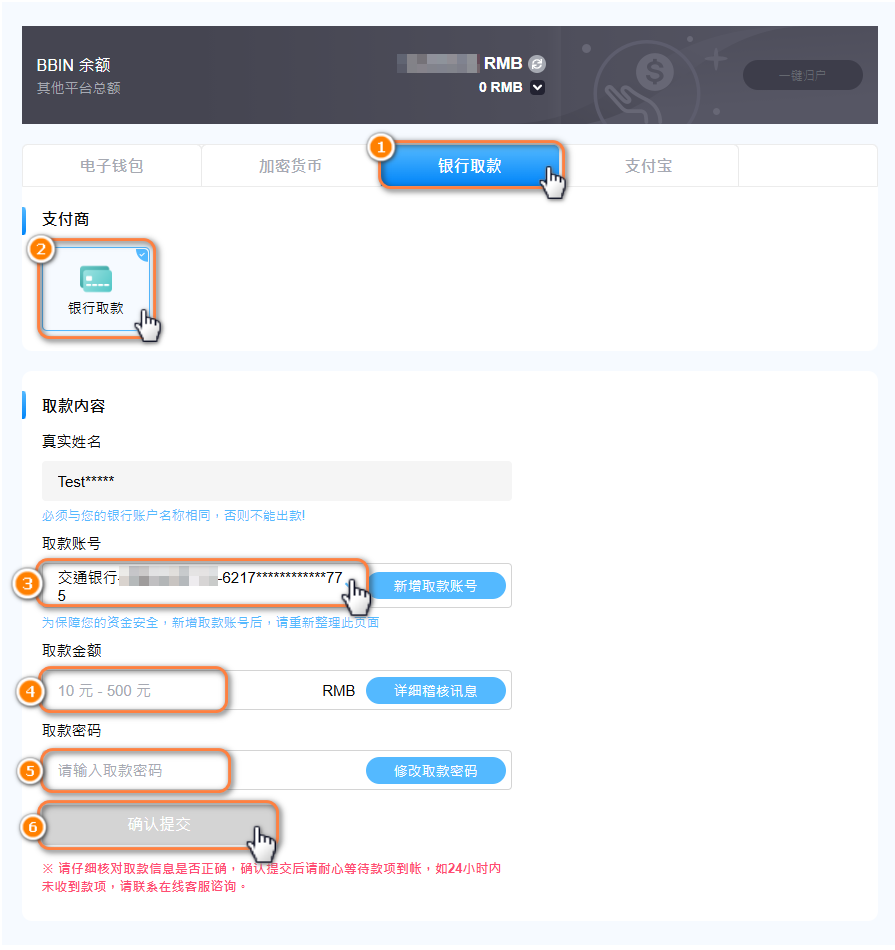Open the 加密货币 tab
Viewport: 895px width, 950px height.
point(290,165)
